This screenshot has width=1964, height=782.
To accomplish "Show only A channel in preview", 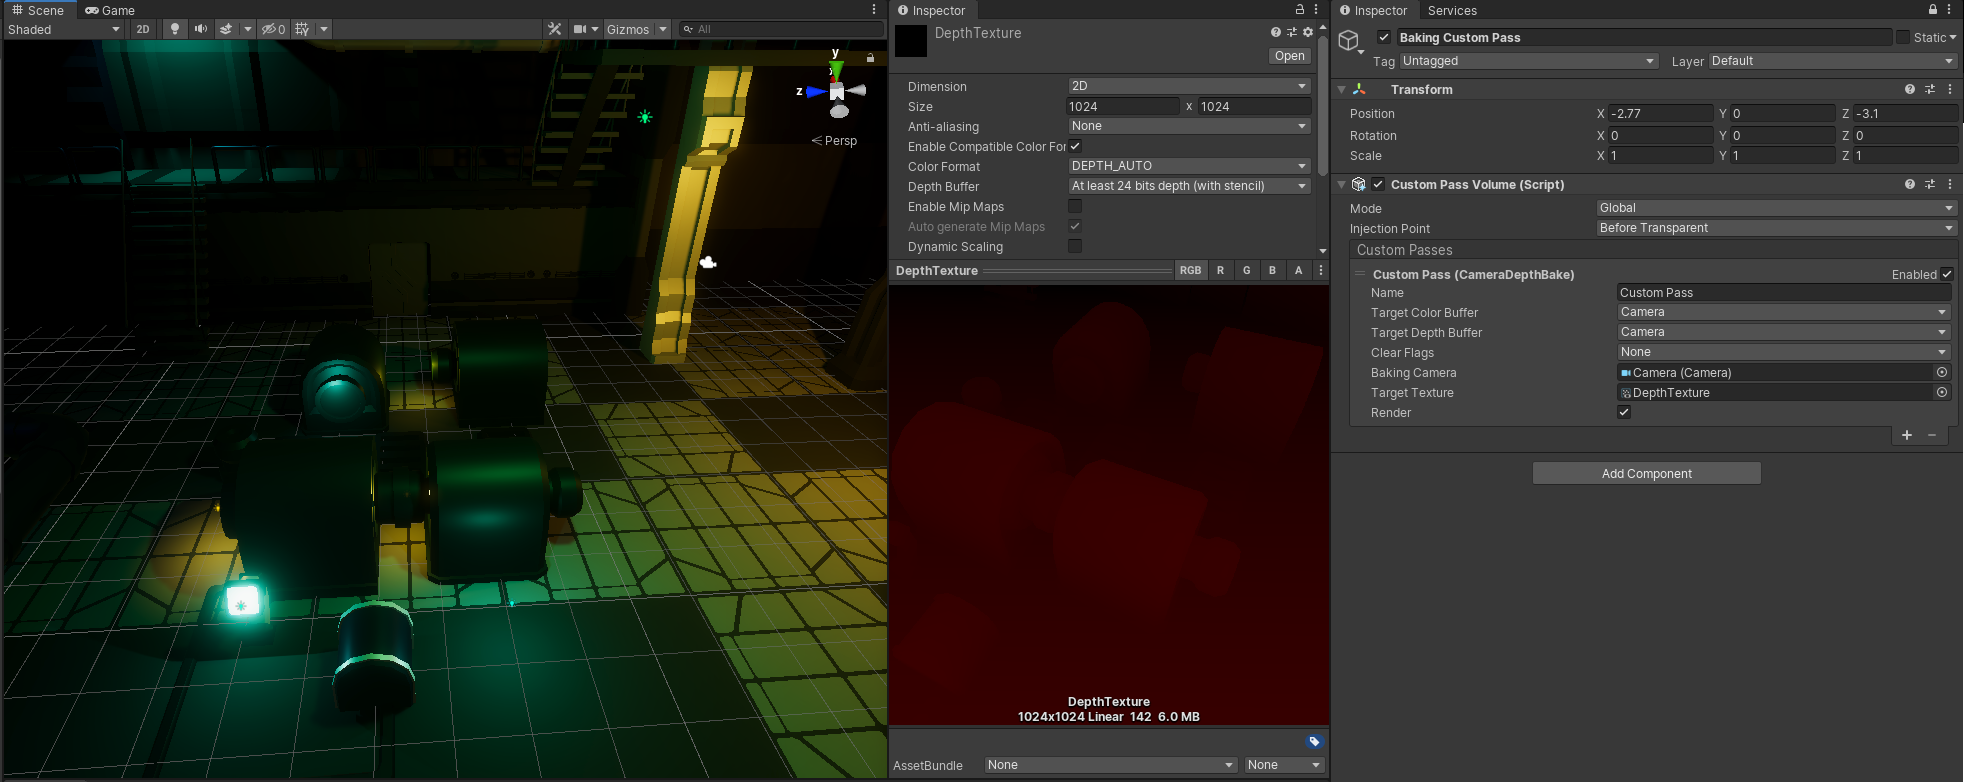I will coord(1298,270).
